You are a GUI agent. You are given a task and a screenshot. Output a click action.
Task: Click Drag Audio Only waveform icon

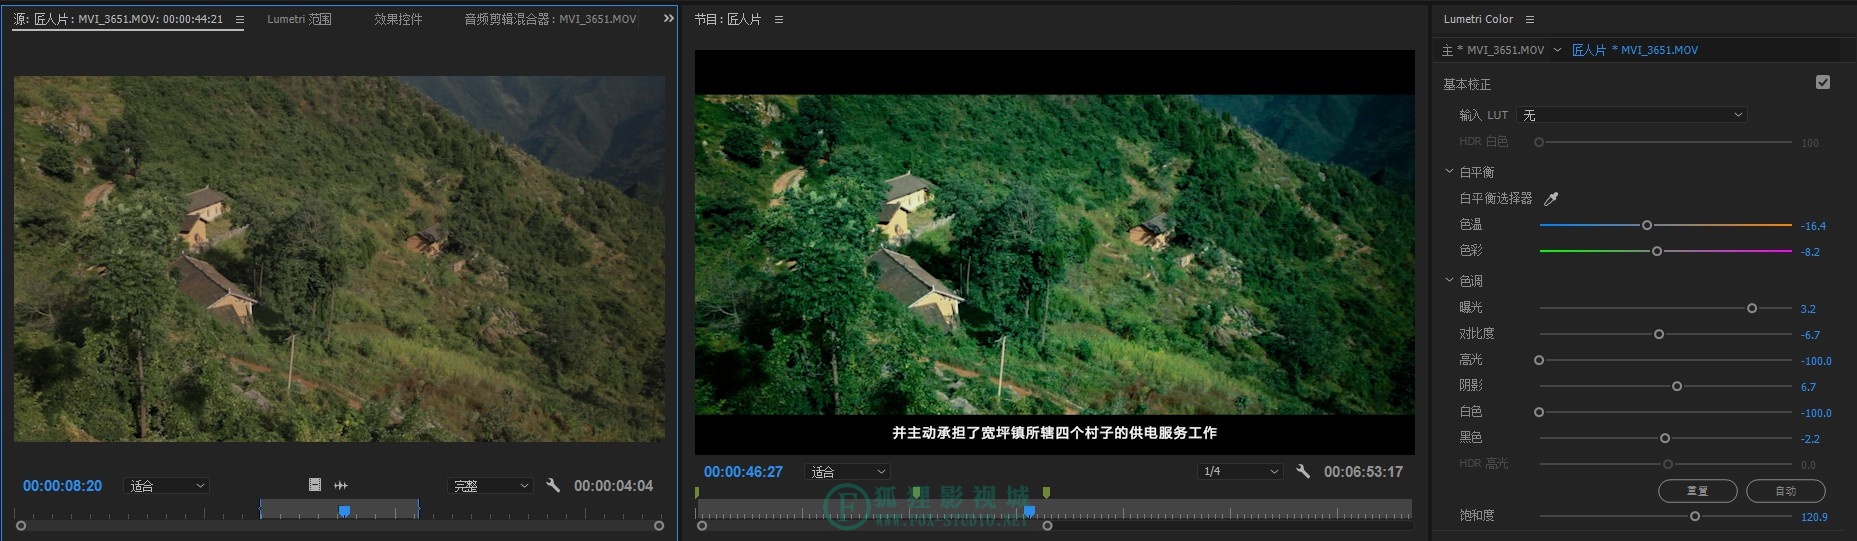(341, 485)
